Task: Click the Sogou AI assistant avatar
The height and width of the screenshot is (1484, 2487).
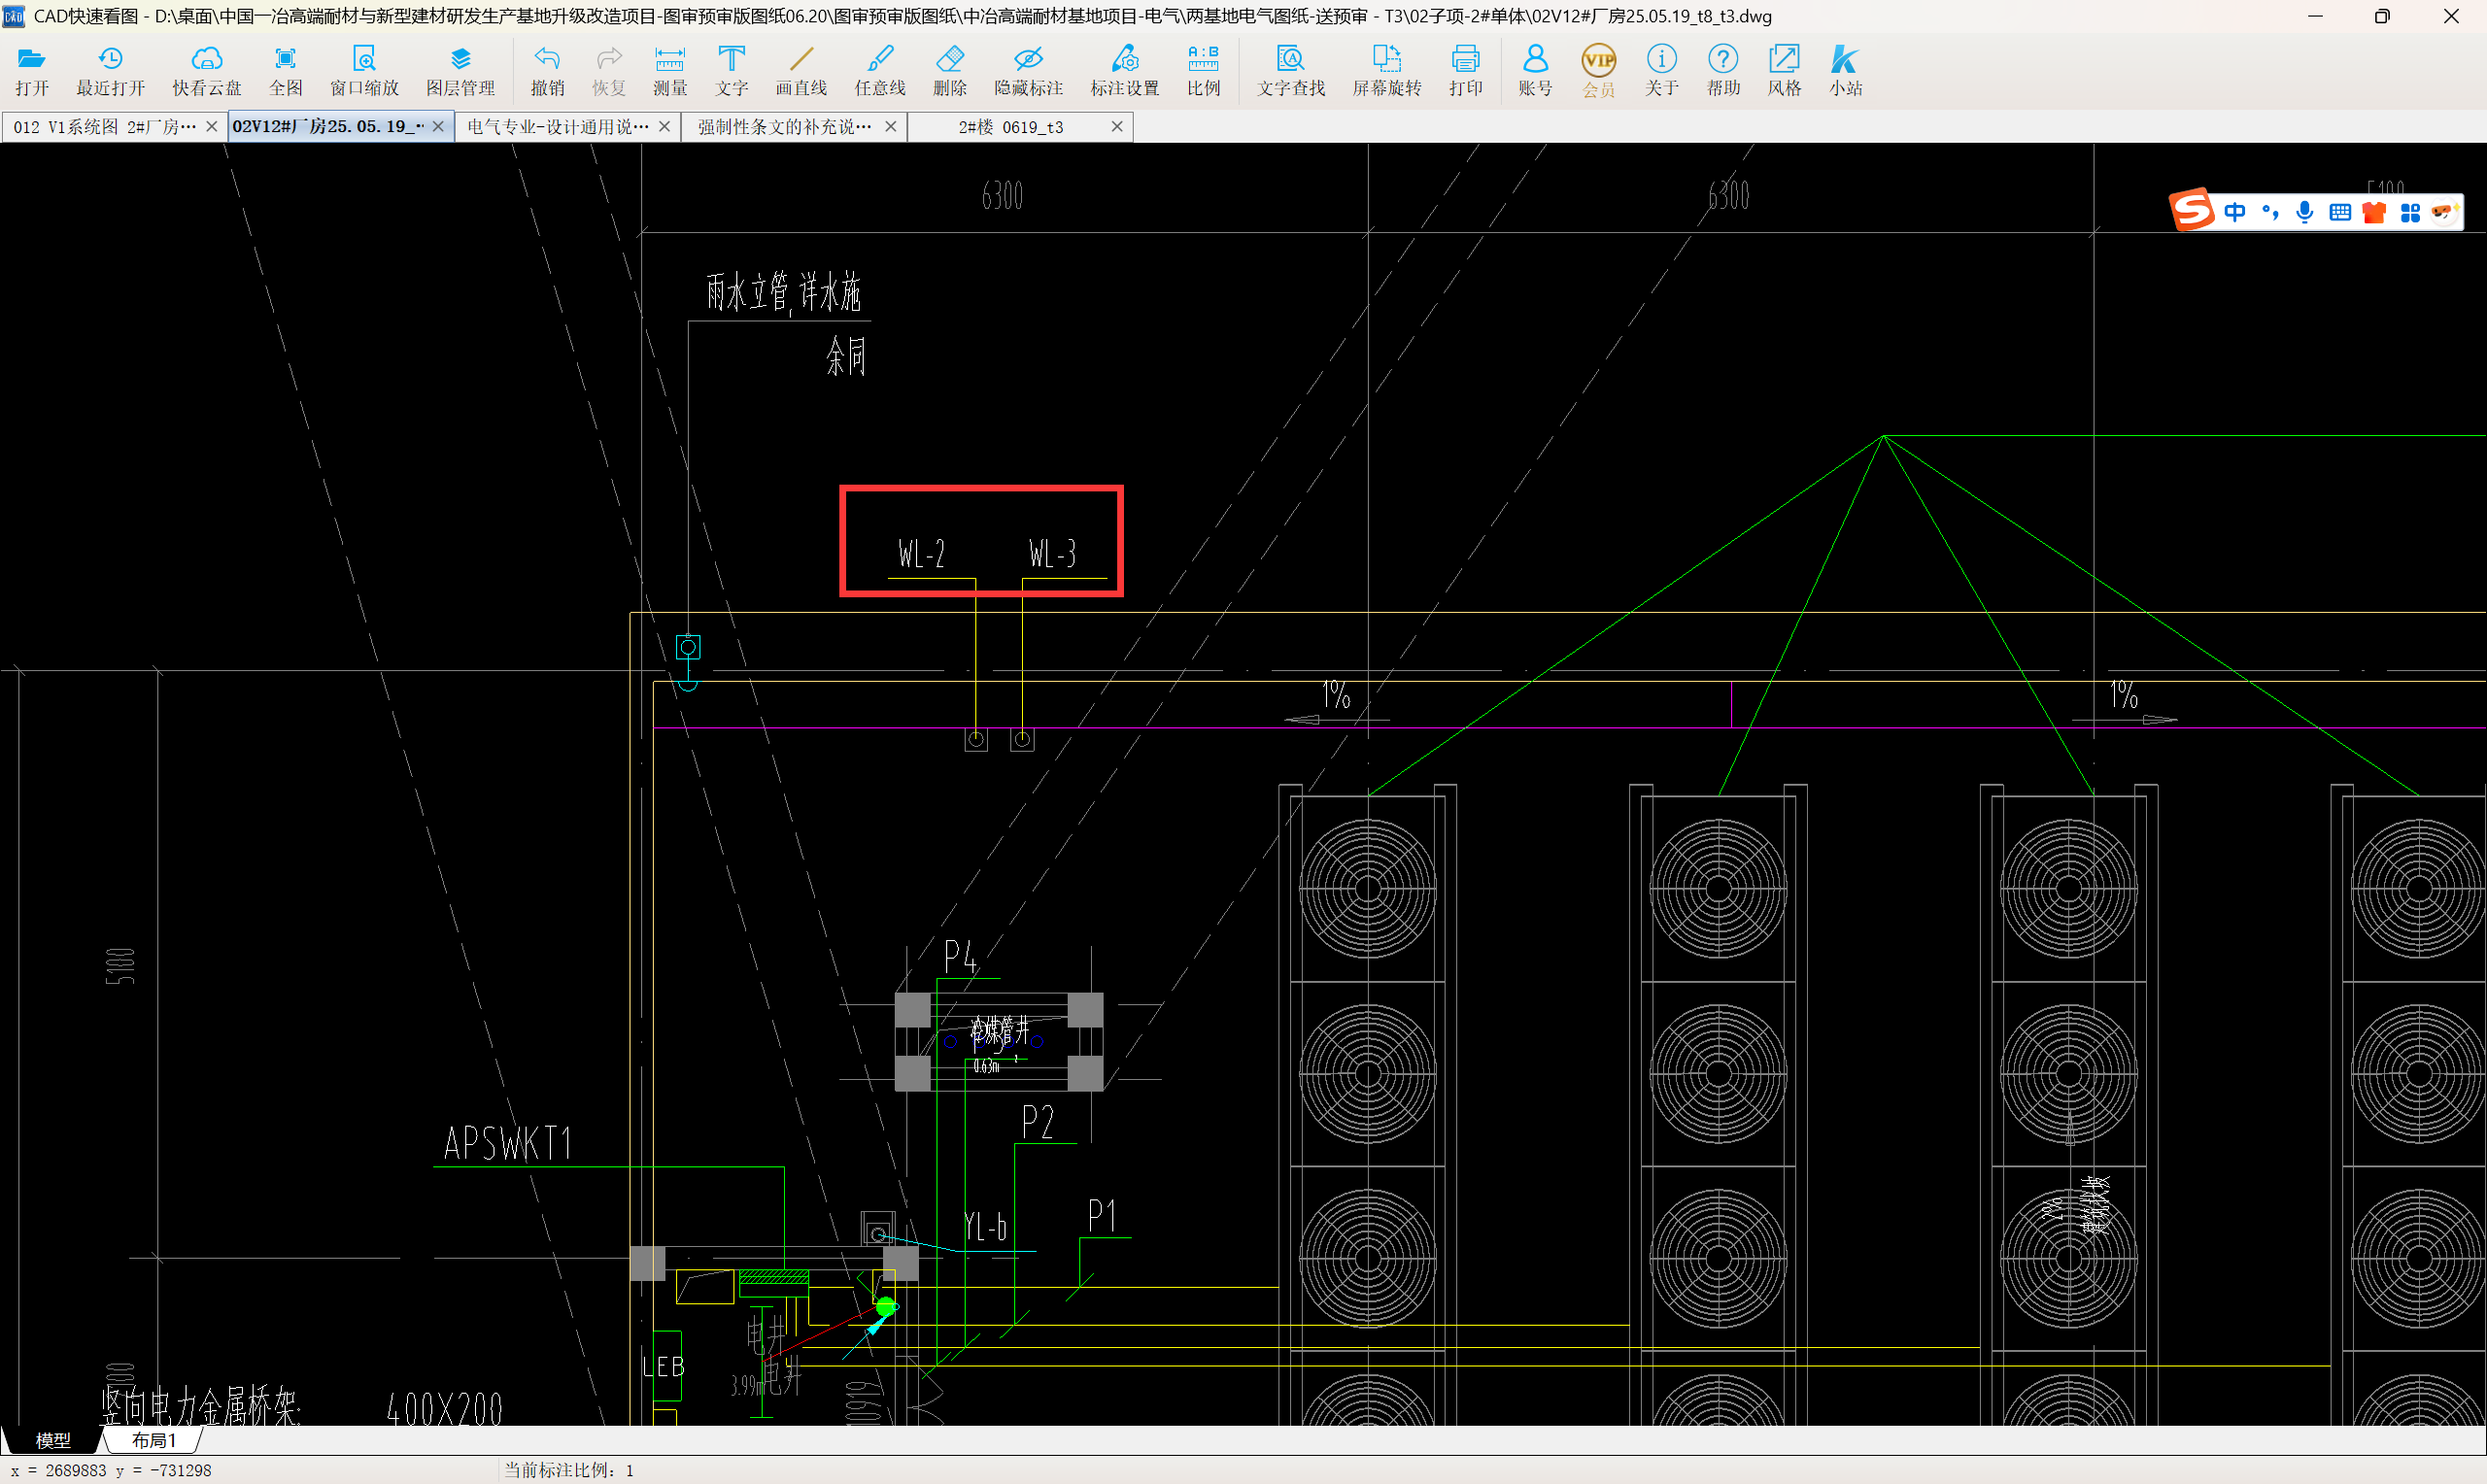Action: 2444,212
